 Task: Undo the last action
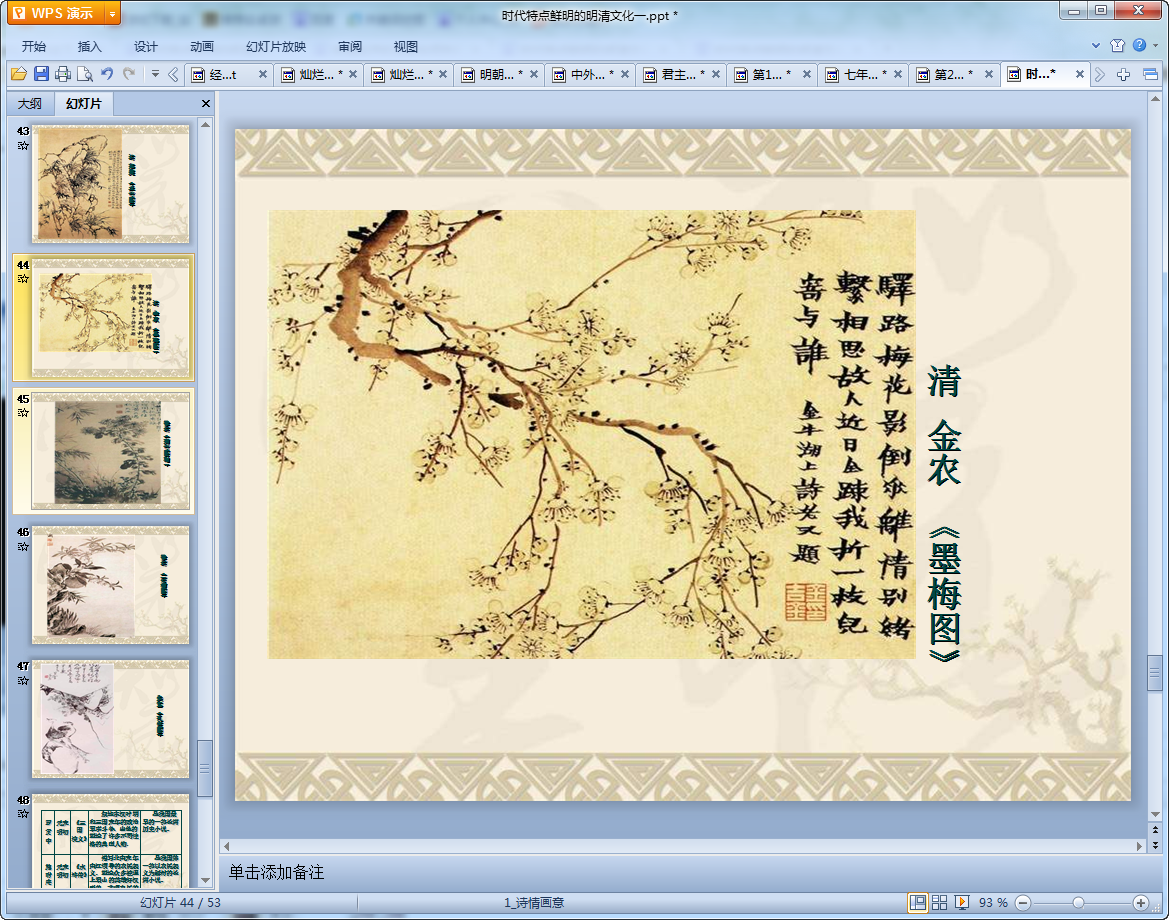pos(107,74)
